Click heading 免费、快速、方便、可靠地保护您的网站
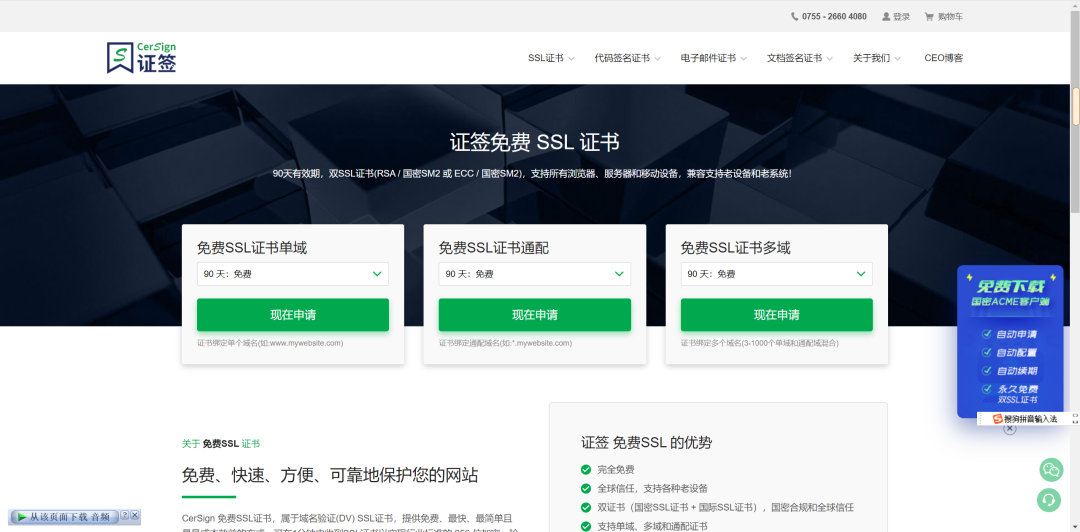This screenshot has width=1080, height=532. (x=330, y=475)
